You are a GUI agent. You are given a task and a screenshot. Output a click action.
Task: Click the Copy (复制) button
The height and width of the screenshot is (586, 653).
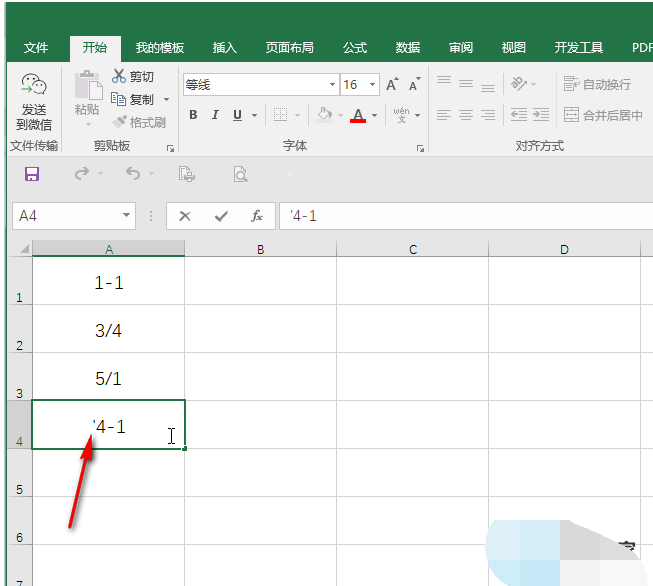click(x=134, y=99)
